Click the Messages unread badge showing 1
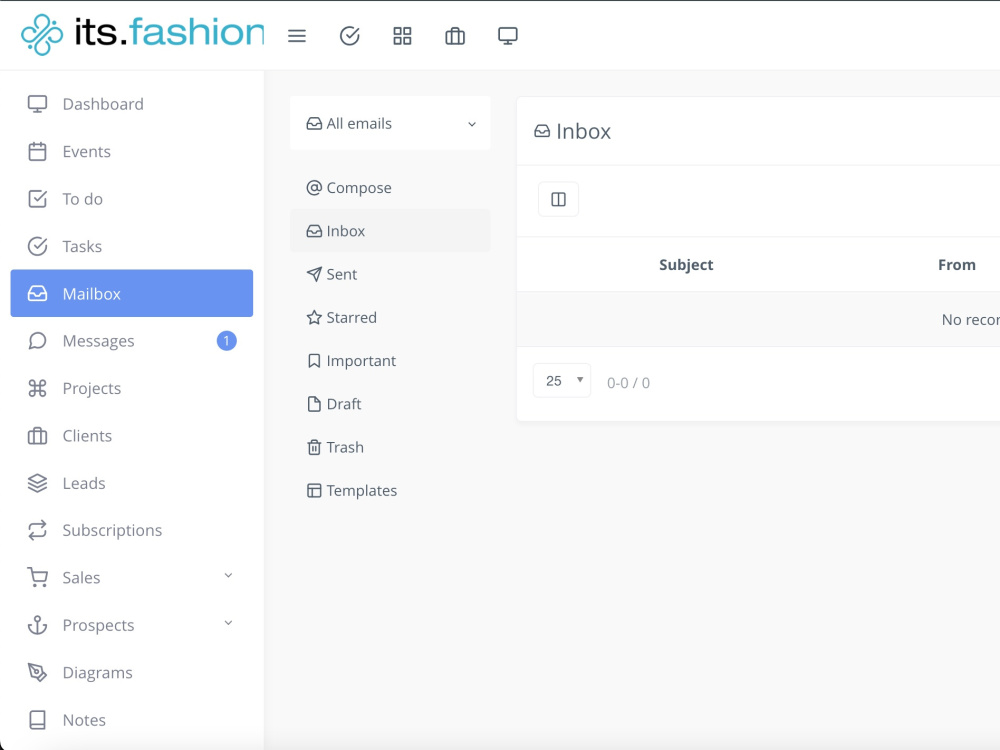1000x750 pixels. (x=226, y=341)
